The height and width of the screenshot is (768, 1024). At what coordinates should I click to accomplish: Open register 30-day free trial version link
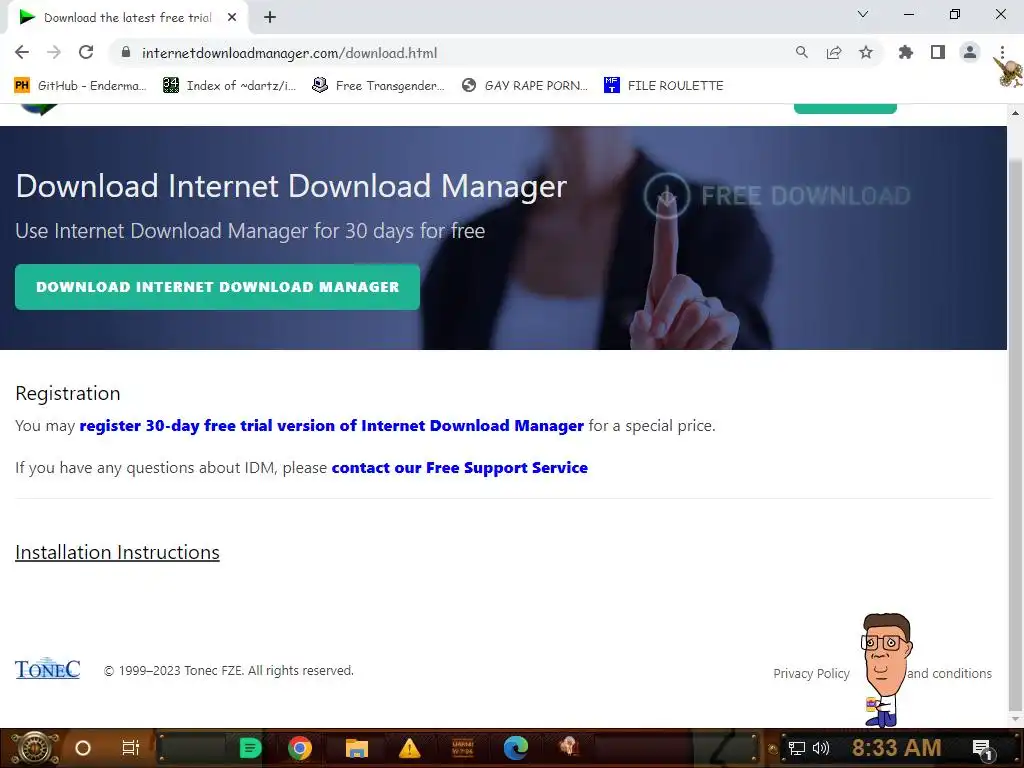coord(332,426)
